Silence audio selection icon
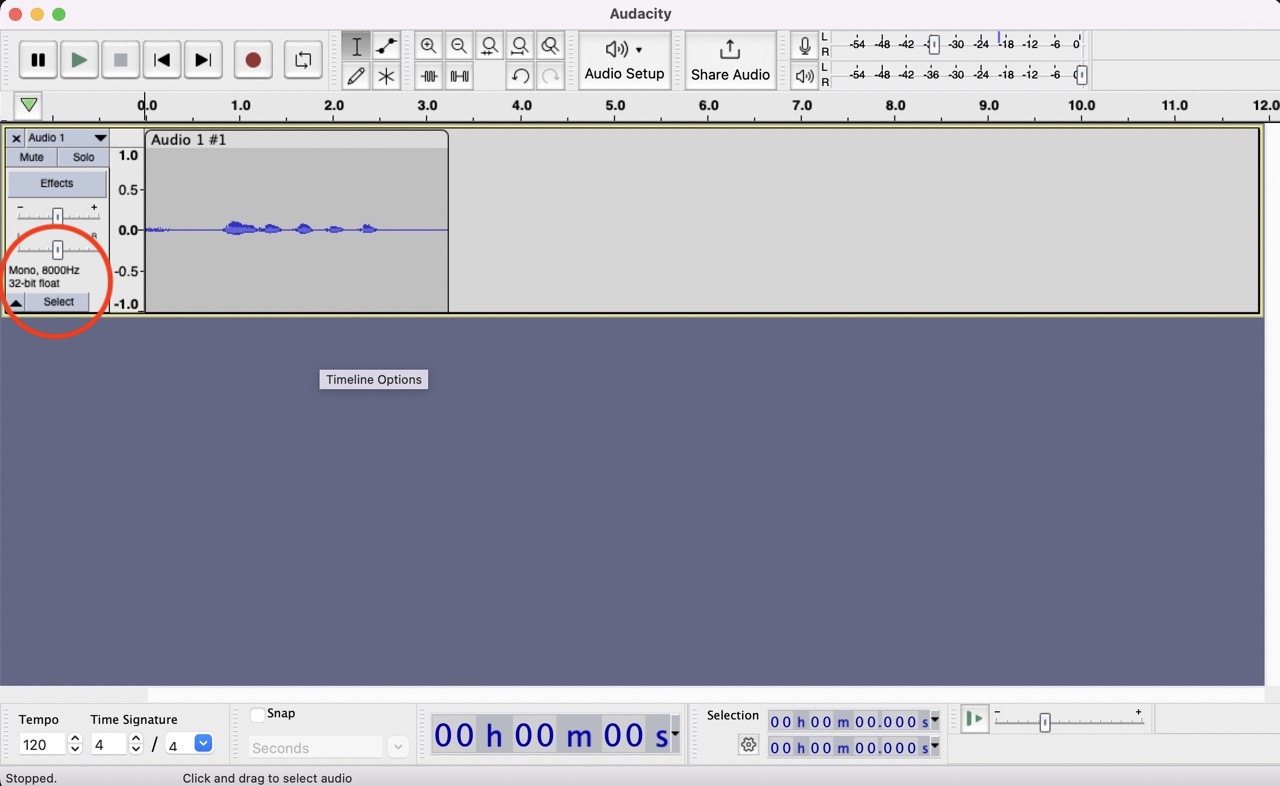Screen dimensions: 1280x786 (x=459, y=76)
